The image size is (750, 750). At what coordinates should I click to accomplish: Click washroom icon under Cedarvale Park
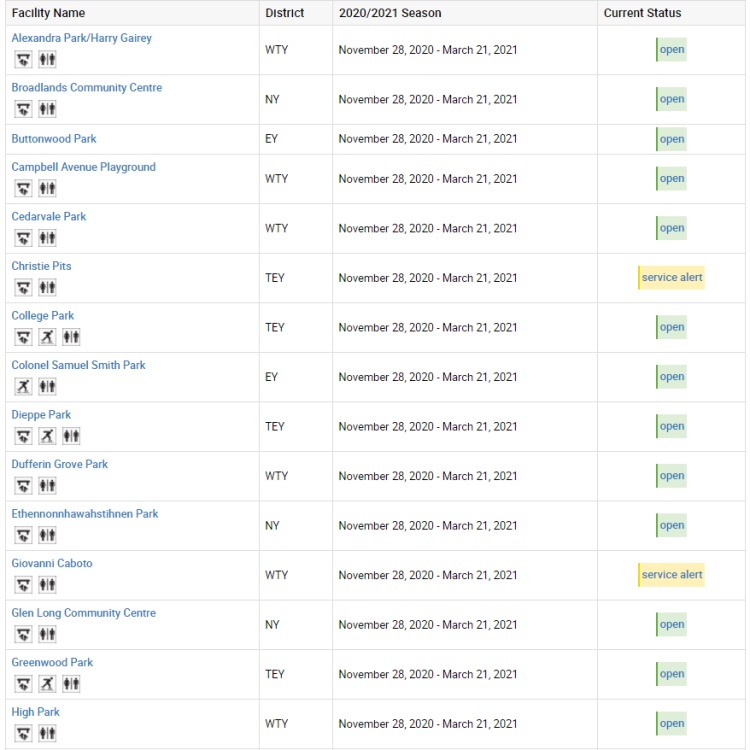[47, 238]
